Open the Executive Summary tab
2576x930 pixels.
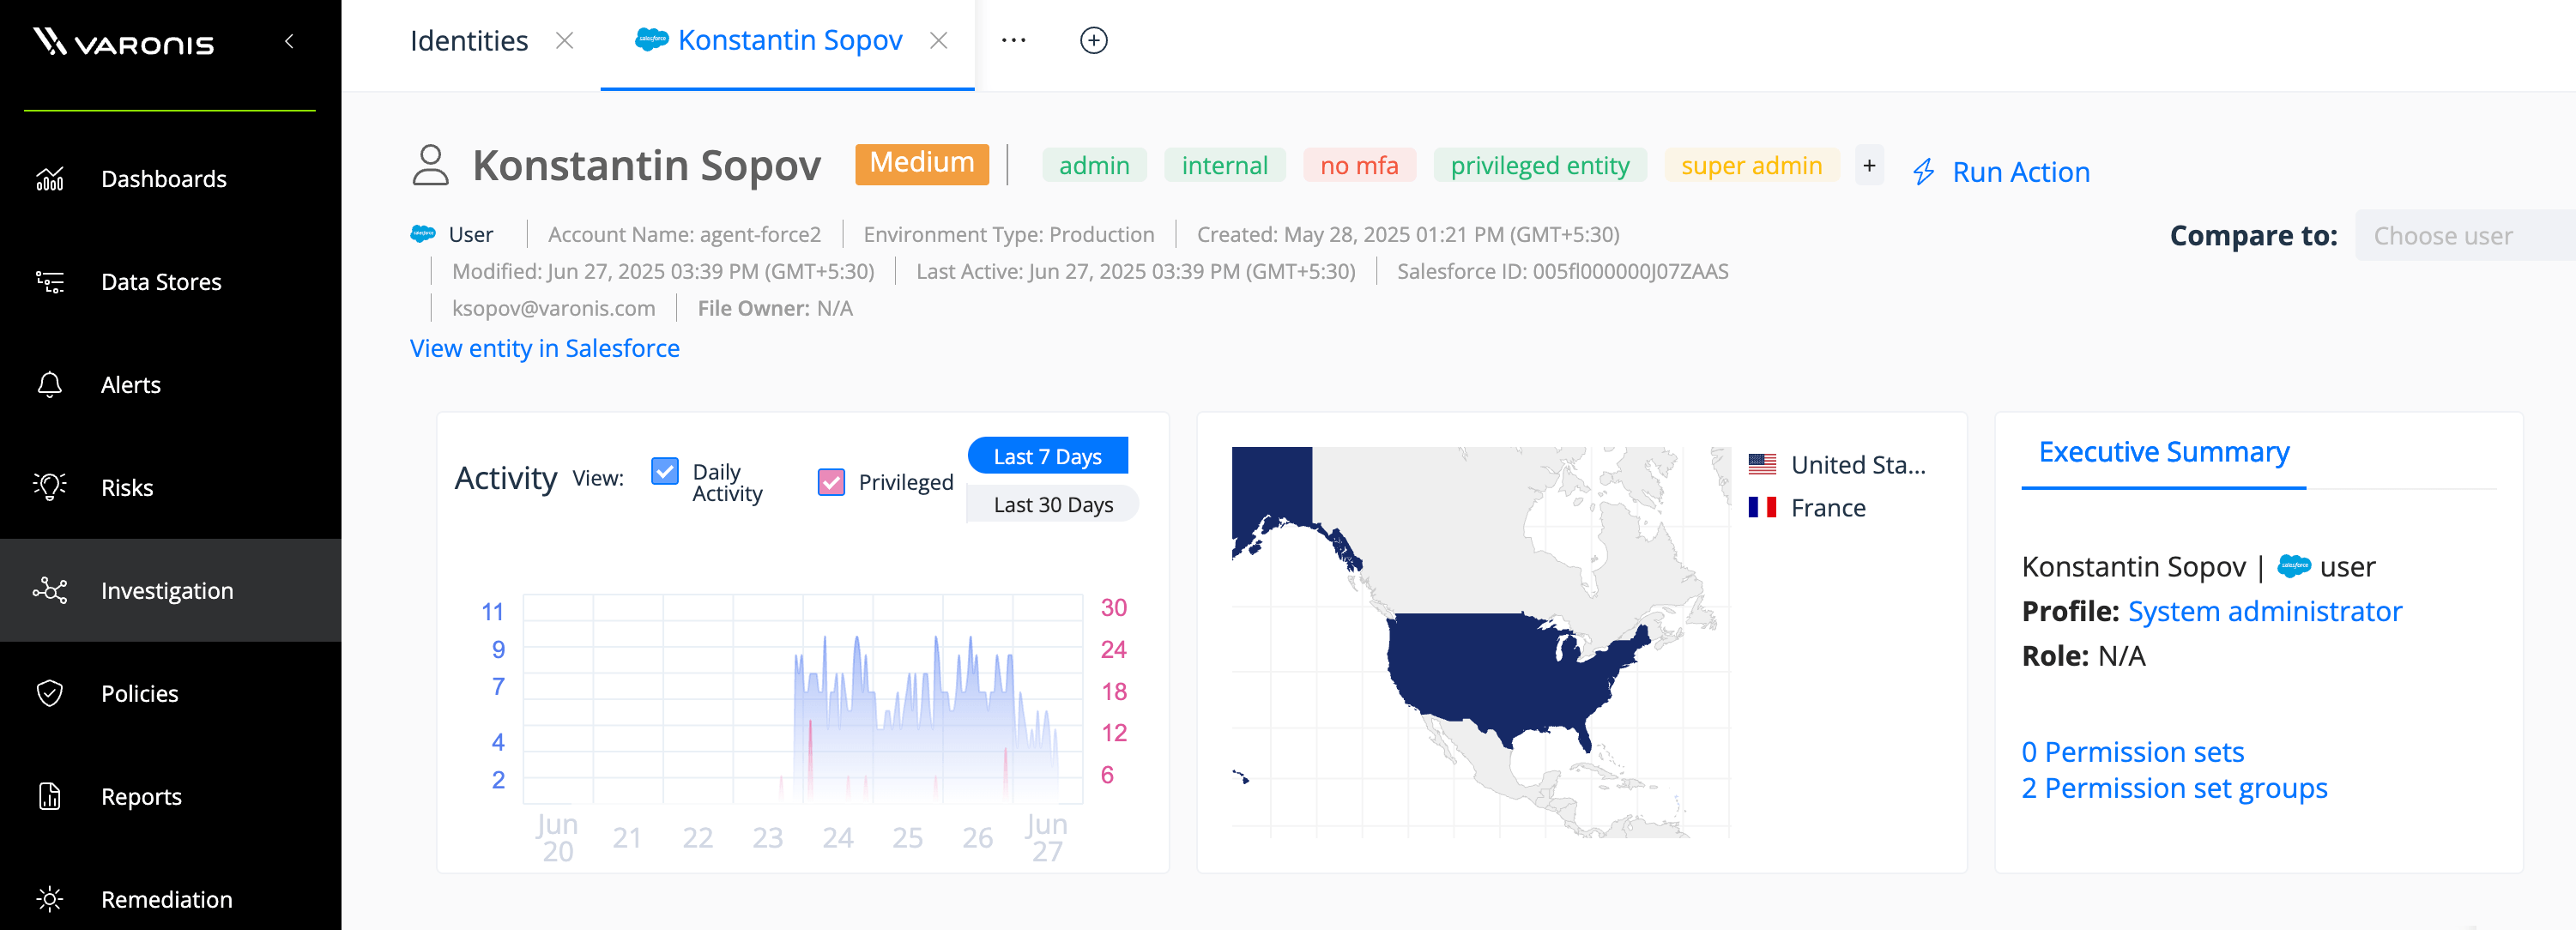point(2163,452)
